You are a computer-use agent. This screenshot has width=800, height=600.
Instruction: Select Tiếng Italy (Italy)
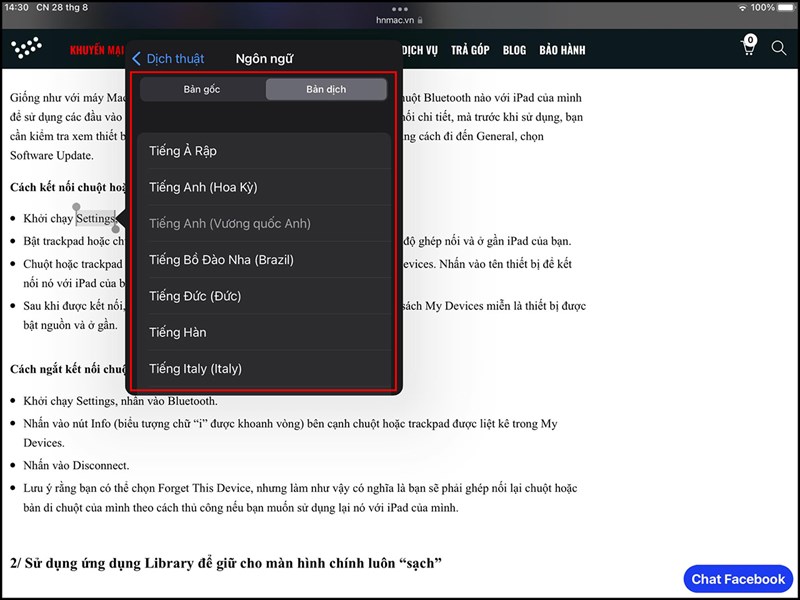click(264, 368)
